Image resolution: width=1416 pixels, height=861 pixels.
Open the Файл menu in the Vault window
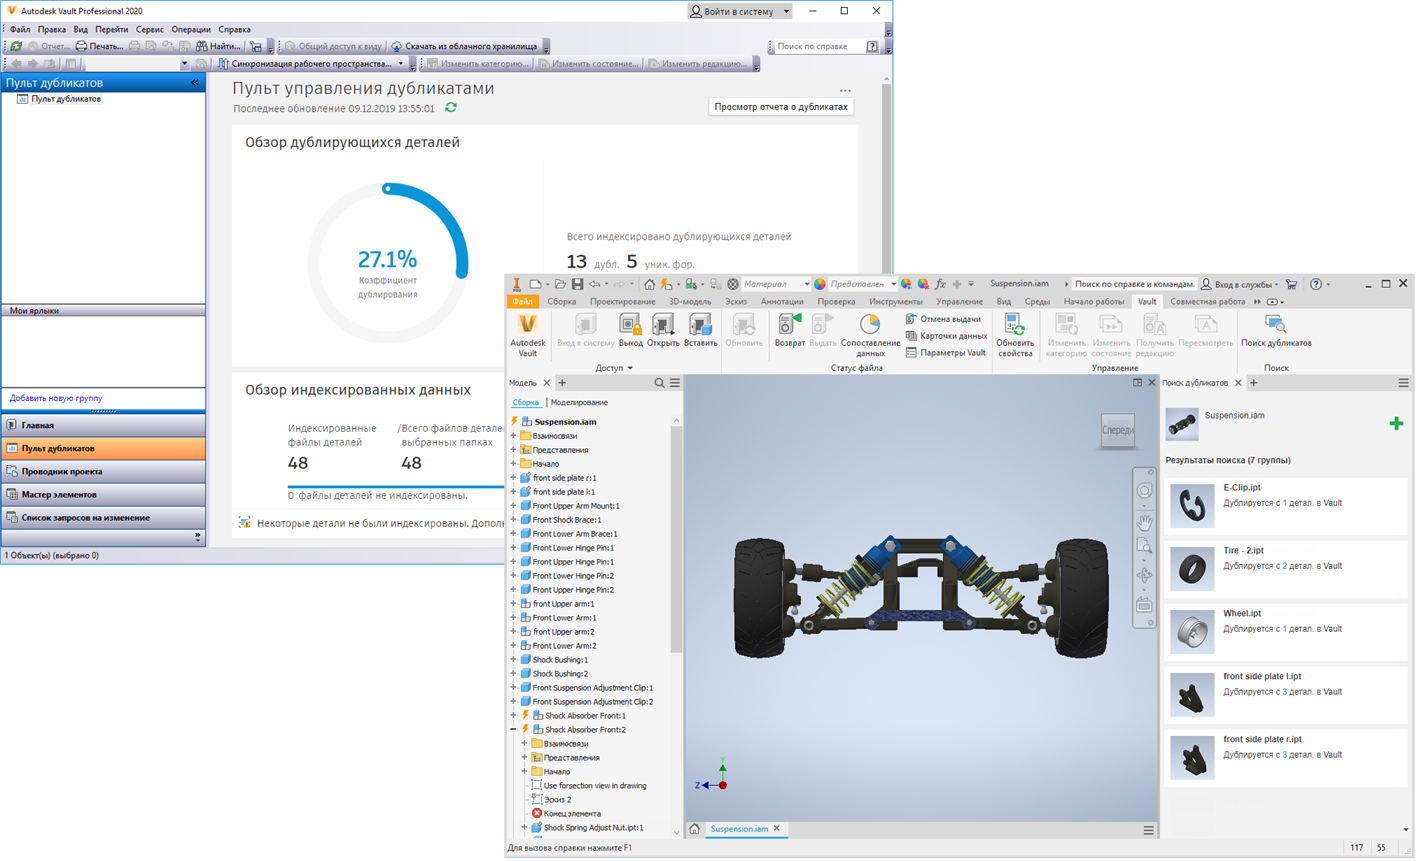coord(20,30)
